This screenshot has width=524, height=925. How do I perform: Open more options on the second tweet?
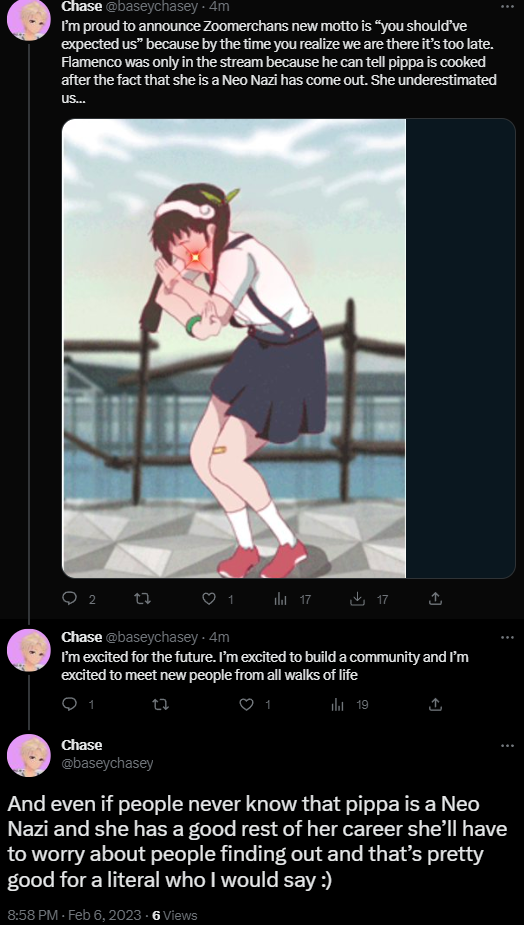click(x=507, y=638)
